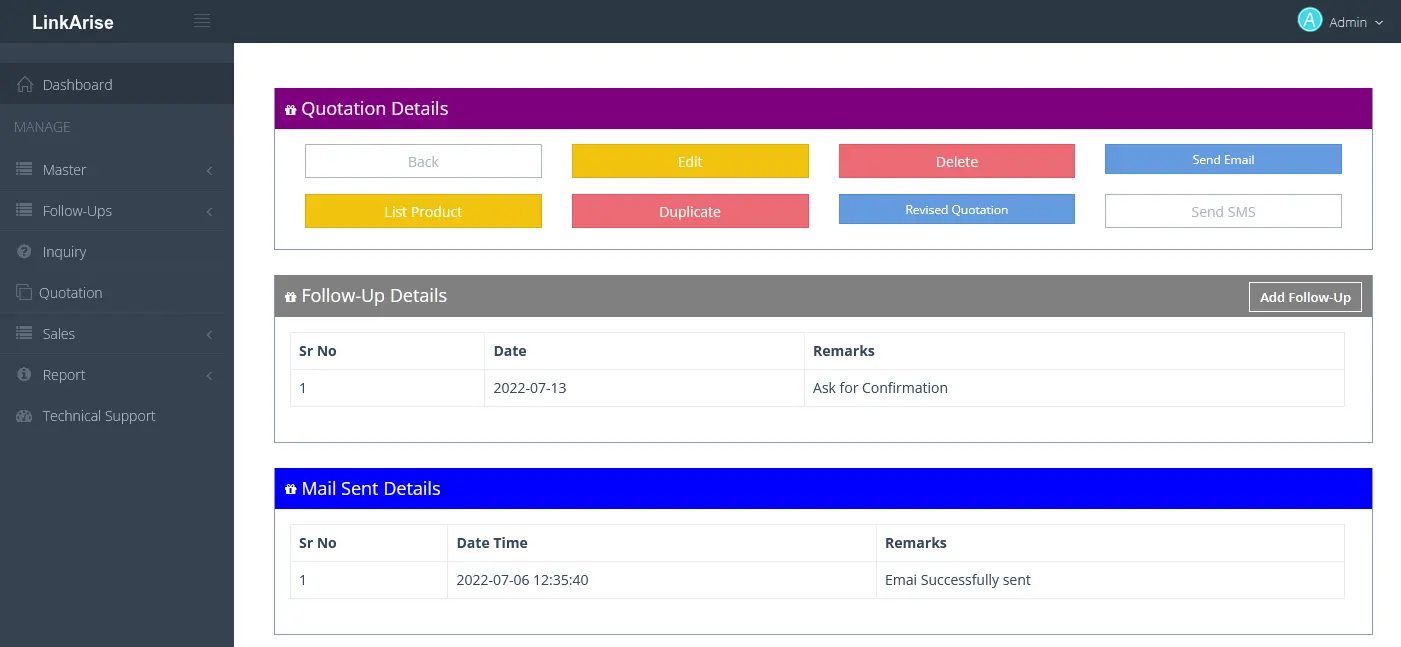Click the Report info icon
1401x647 pixels.
tap(25, 375)
